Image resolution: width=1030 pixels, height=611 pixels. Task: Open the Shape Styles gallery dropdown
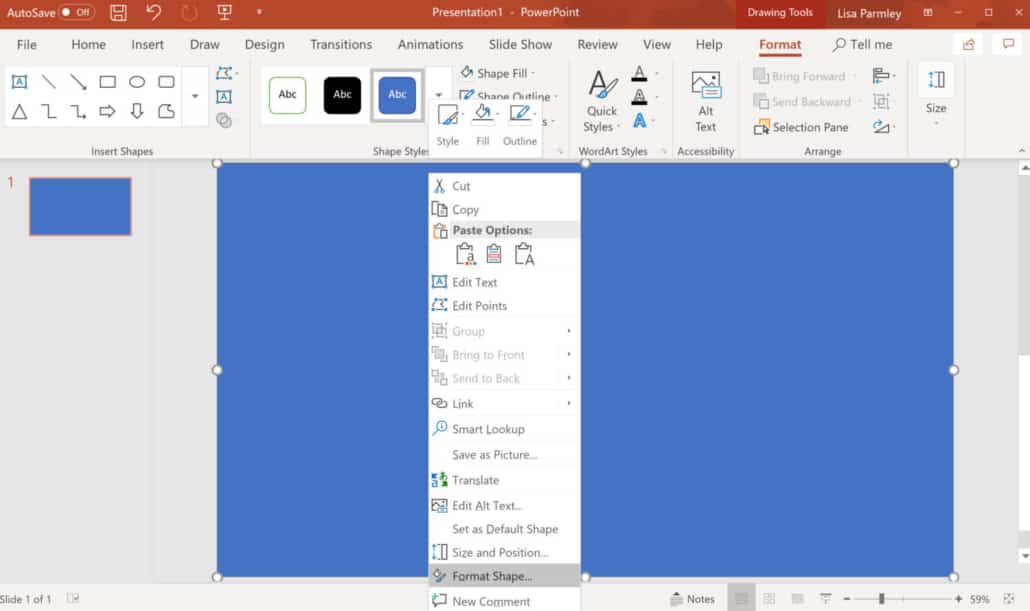(x=437, y=95)
